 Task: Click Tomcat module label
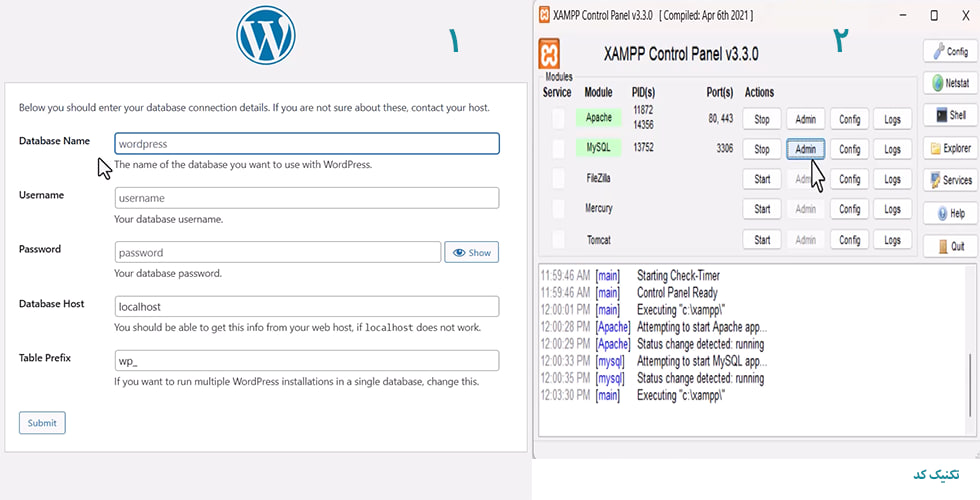point(599,240)
